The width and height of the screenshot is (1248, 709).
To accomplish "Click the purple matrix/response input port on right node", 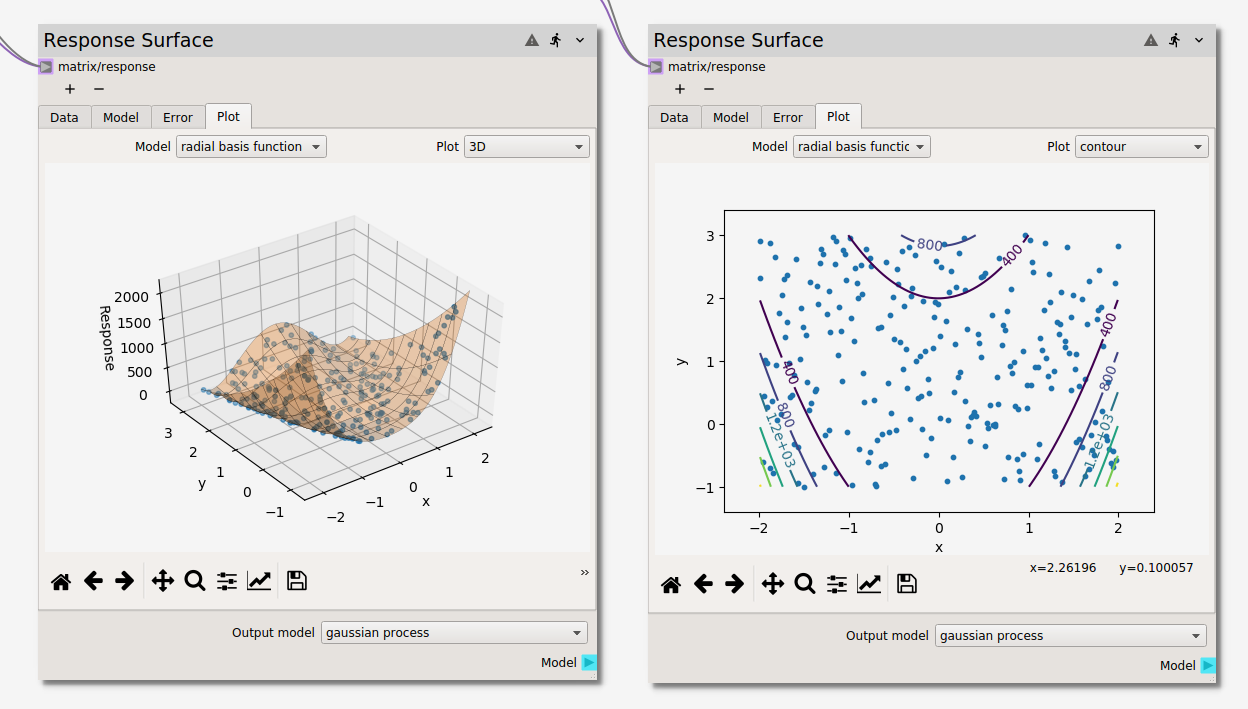I will click(656, 67).
